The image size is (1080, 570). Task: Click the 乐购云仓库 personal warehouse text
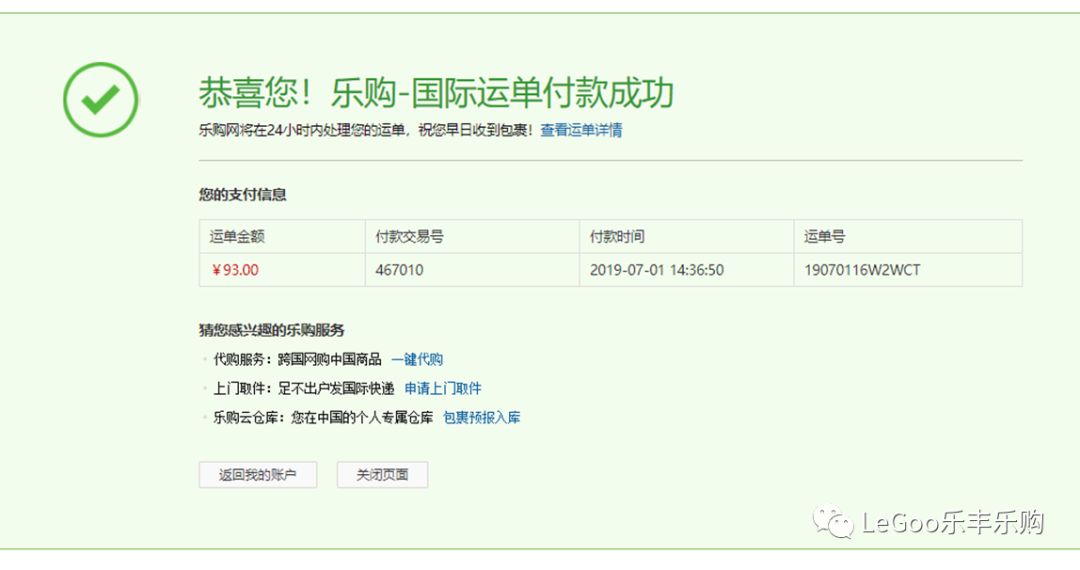pos(323,417)
